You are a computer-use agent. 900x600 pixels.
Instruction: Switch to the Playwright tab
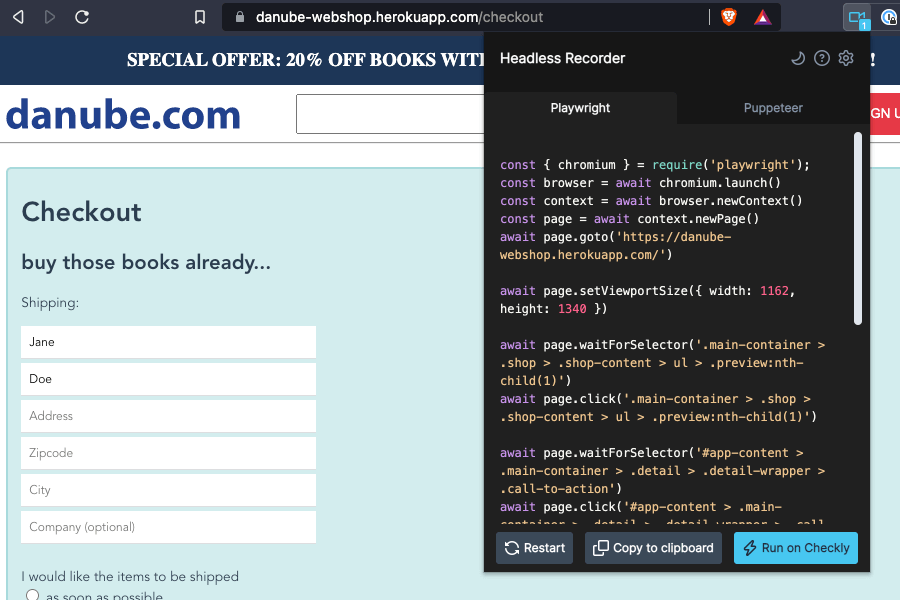pyautogui.click(x=580, y=108)
